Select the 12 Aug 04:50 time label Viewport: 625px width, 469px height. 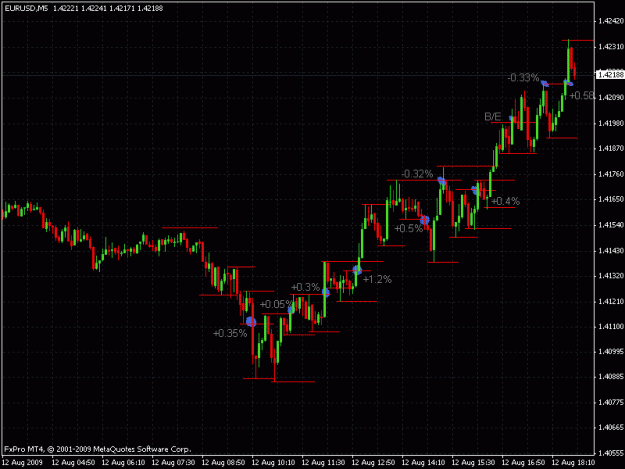click(x=73, y=463)
